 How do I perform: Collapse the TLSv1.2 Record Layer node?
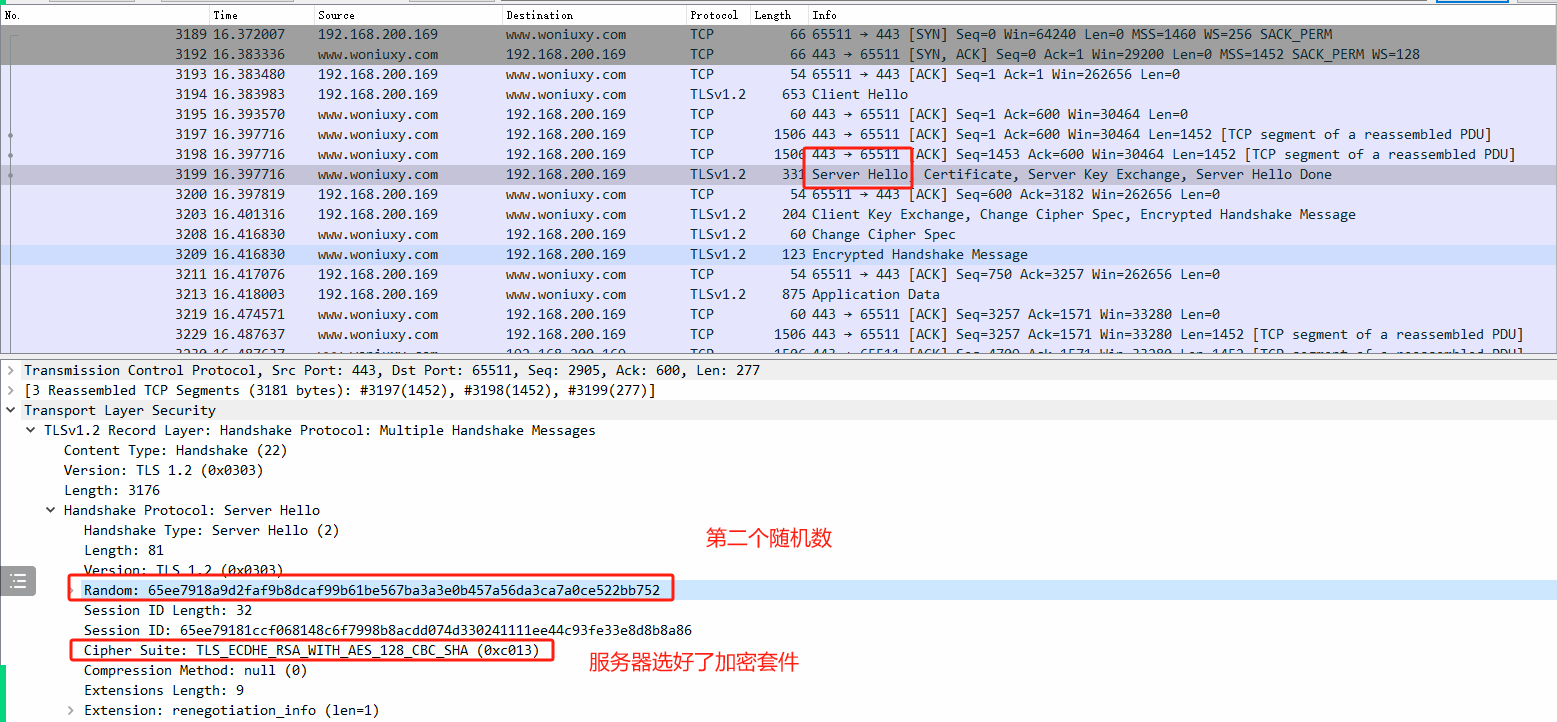coord(31,430)
